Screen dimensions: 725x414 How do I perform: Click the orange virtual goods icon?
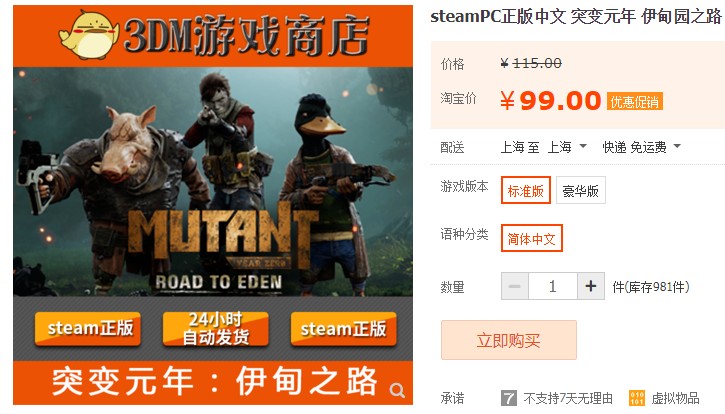click(637, 398)
